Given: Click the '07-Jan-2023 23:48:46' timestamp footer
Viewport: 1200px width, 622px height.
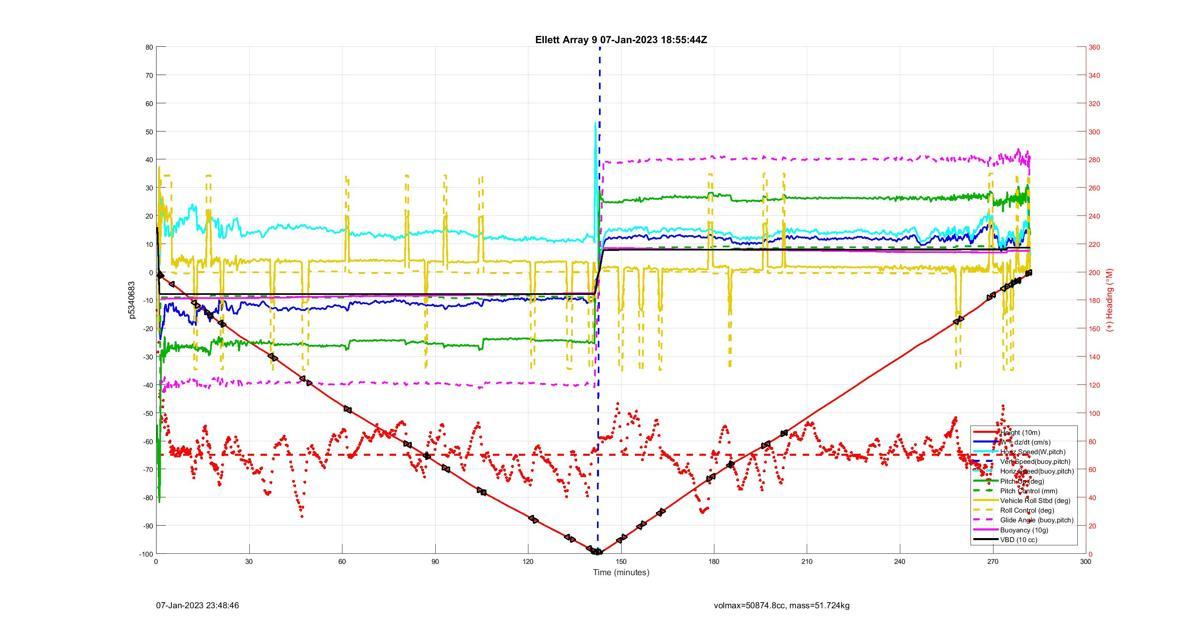Looking at the screenshot, I should 197,605.
